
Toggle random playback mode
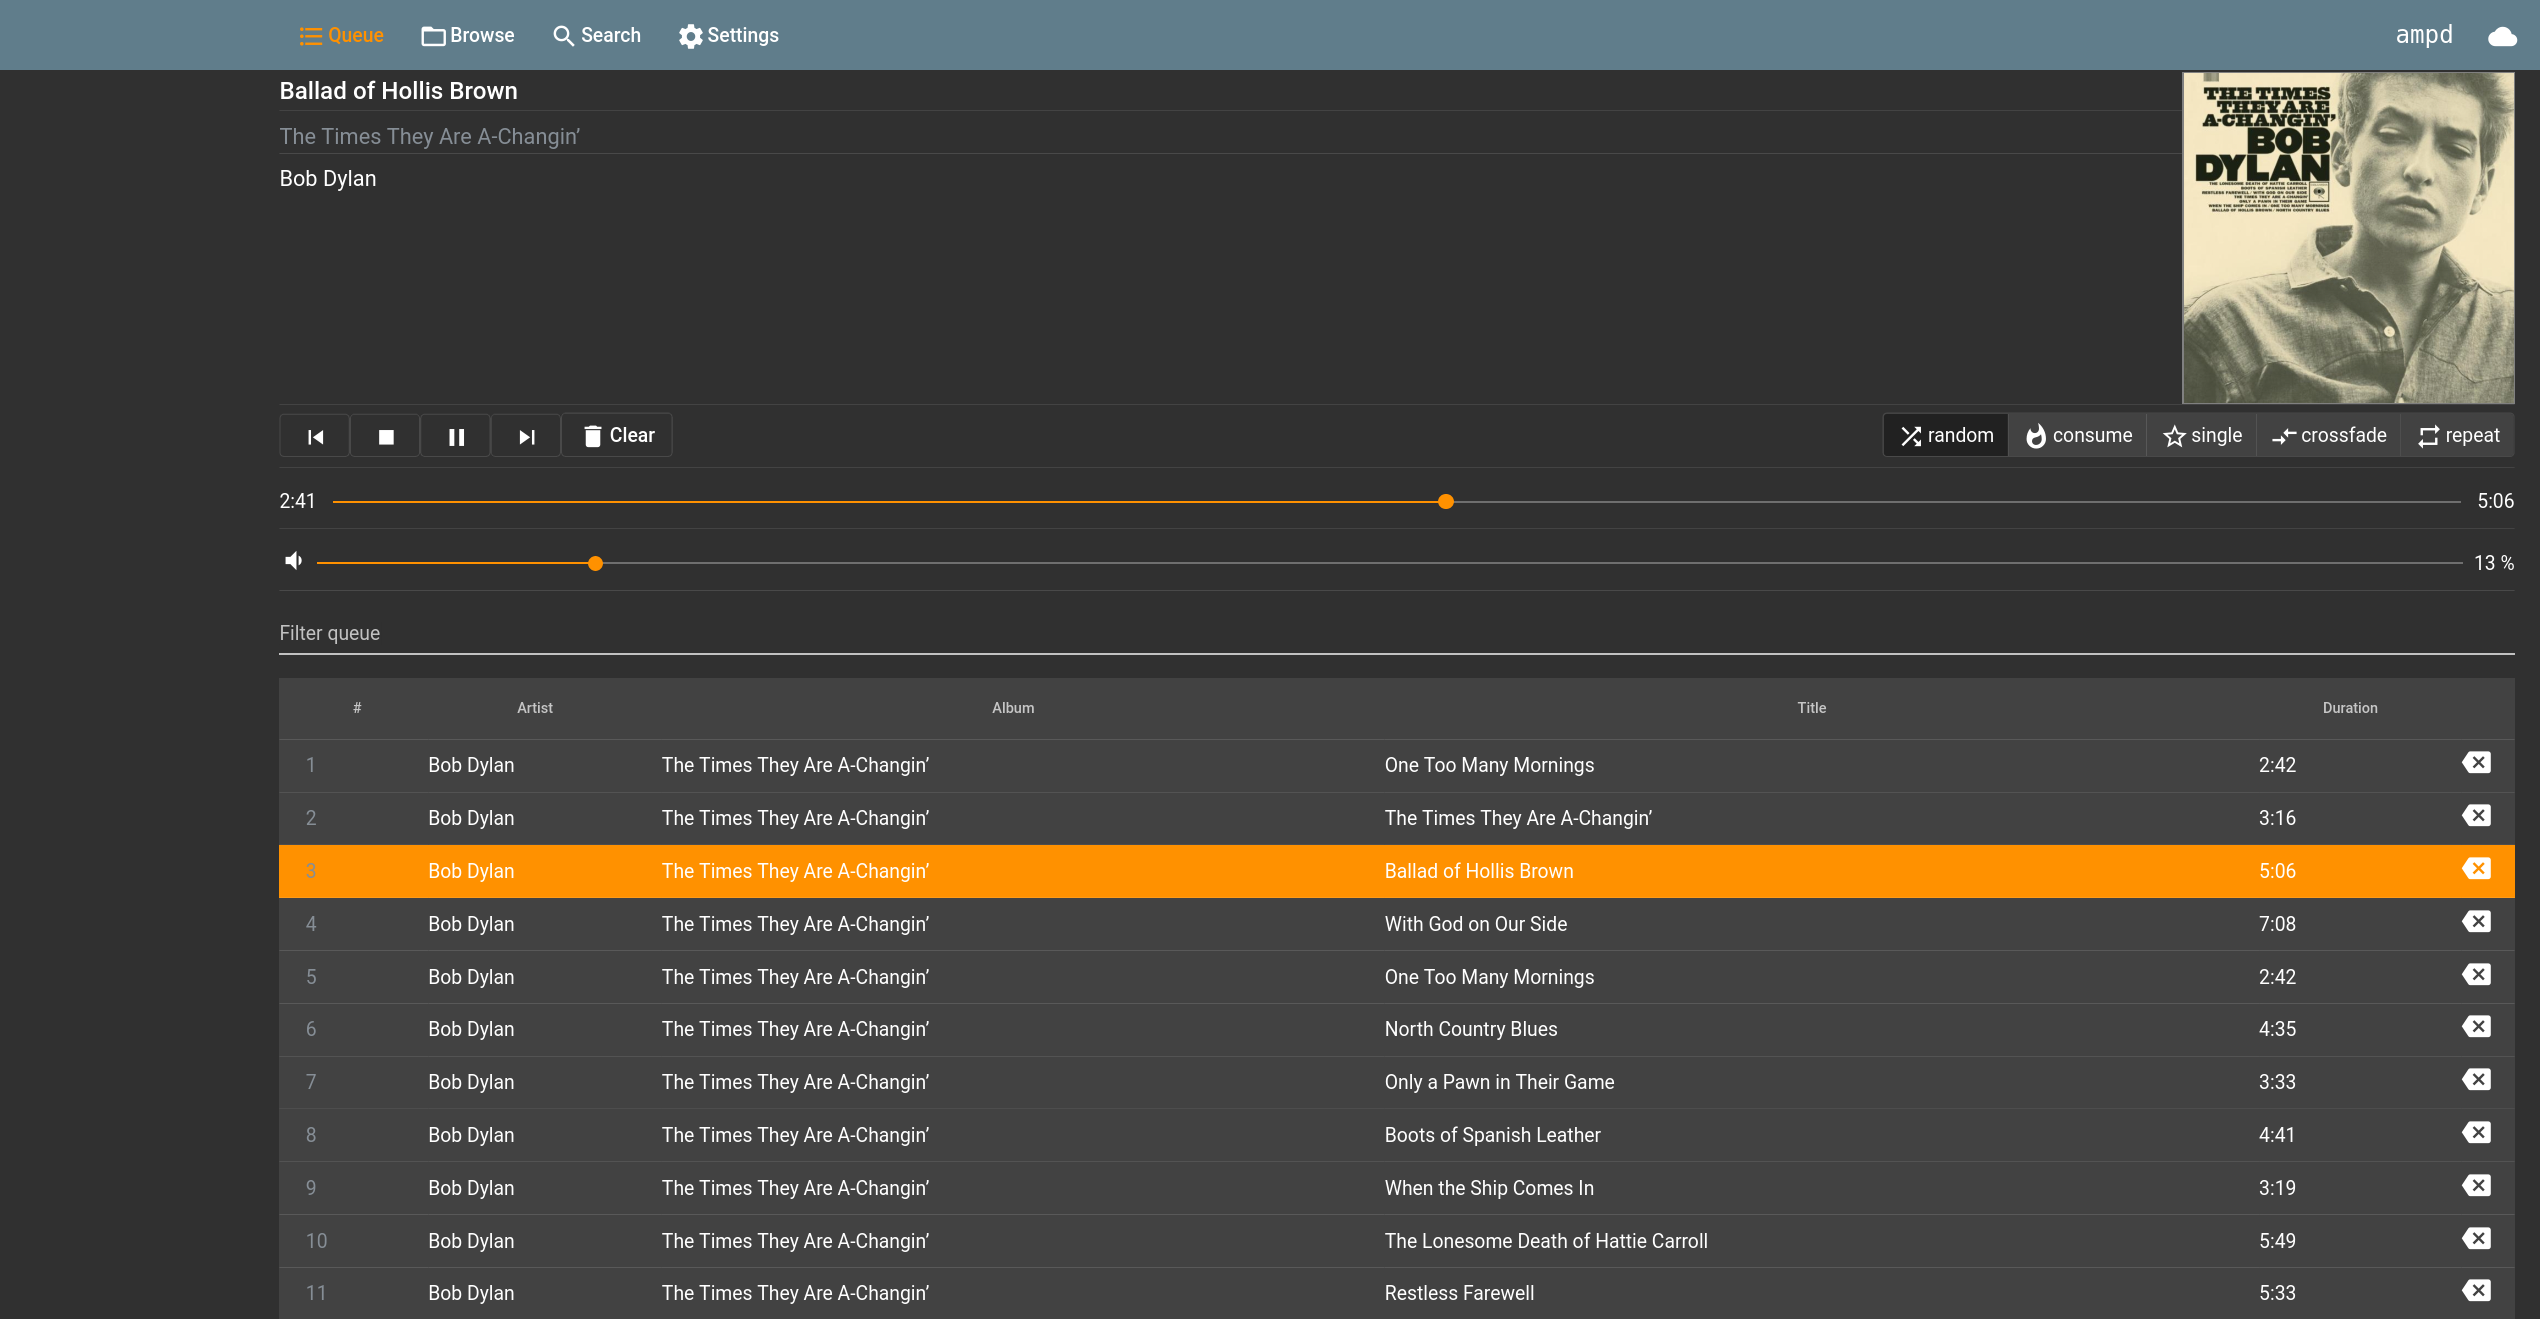tap(1946, 436)
